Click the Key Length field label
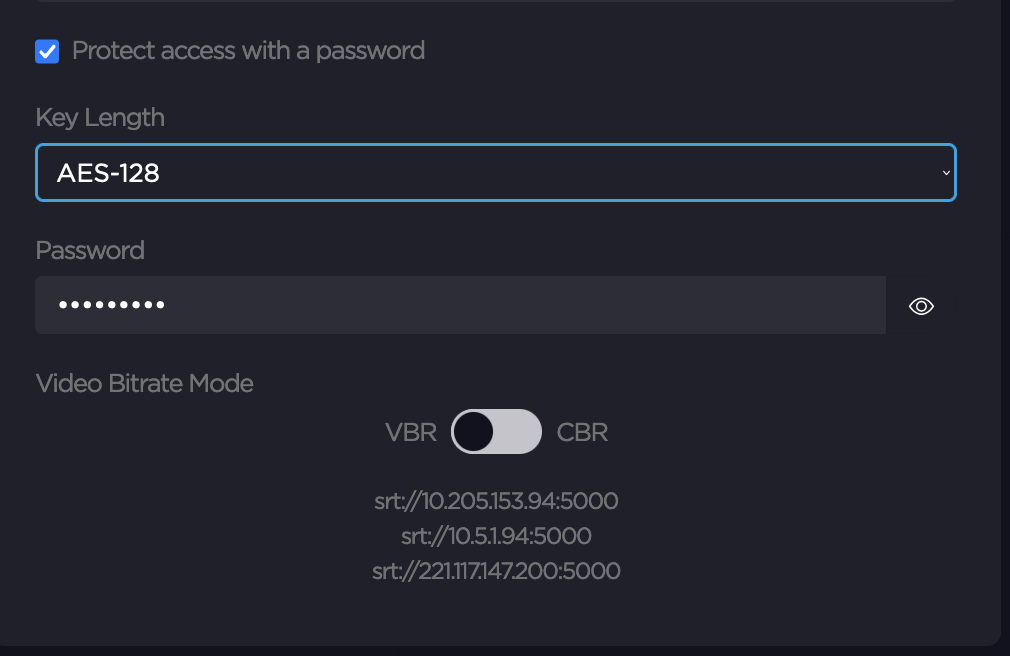The image size is (1010, 656). [100, 117]
